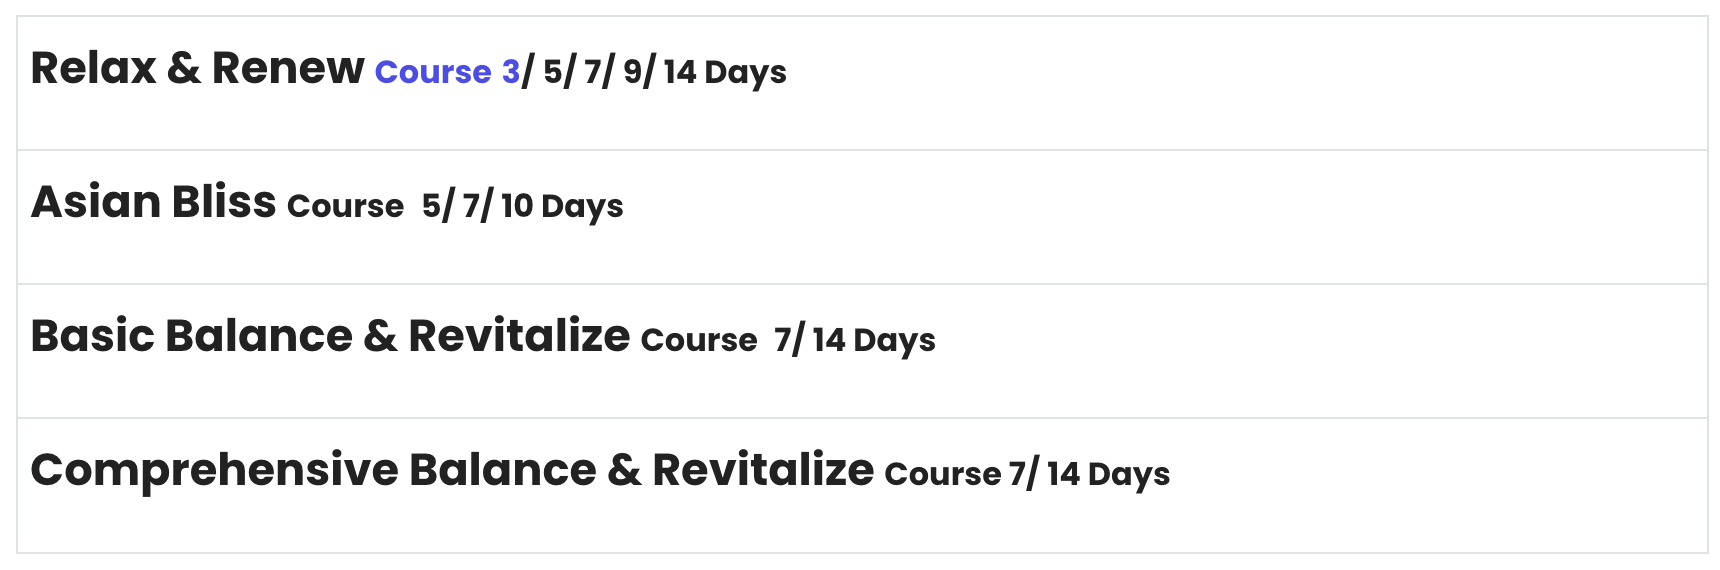The width and height of the screenshot is (1720, 570).
Task: Click '14 Days' in Basic Balance row
Action: pos(873,341)
